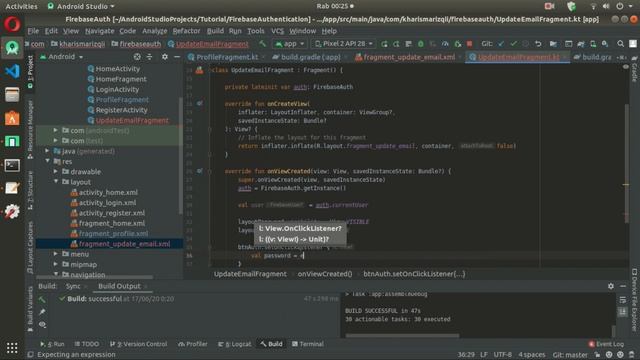640x360 pixels.
Task: Click the scroll-from-source target icon in Project panel
Action: [137, 57]
